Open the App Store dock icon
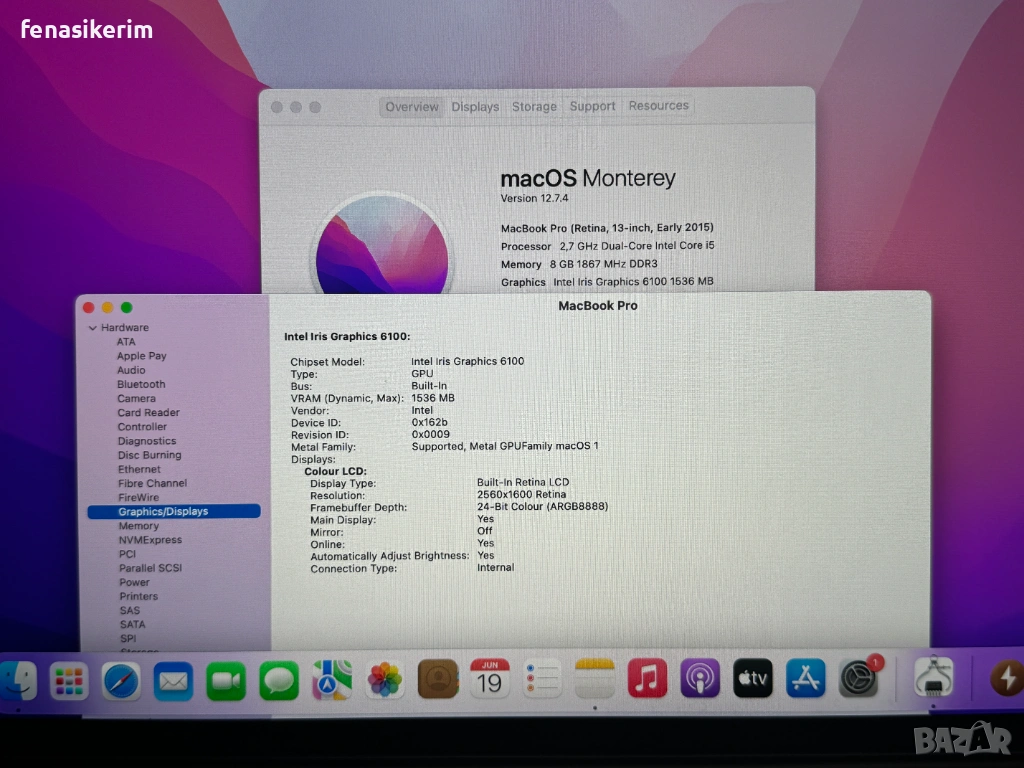 coord(805,678)
